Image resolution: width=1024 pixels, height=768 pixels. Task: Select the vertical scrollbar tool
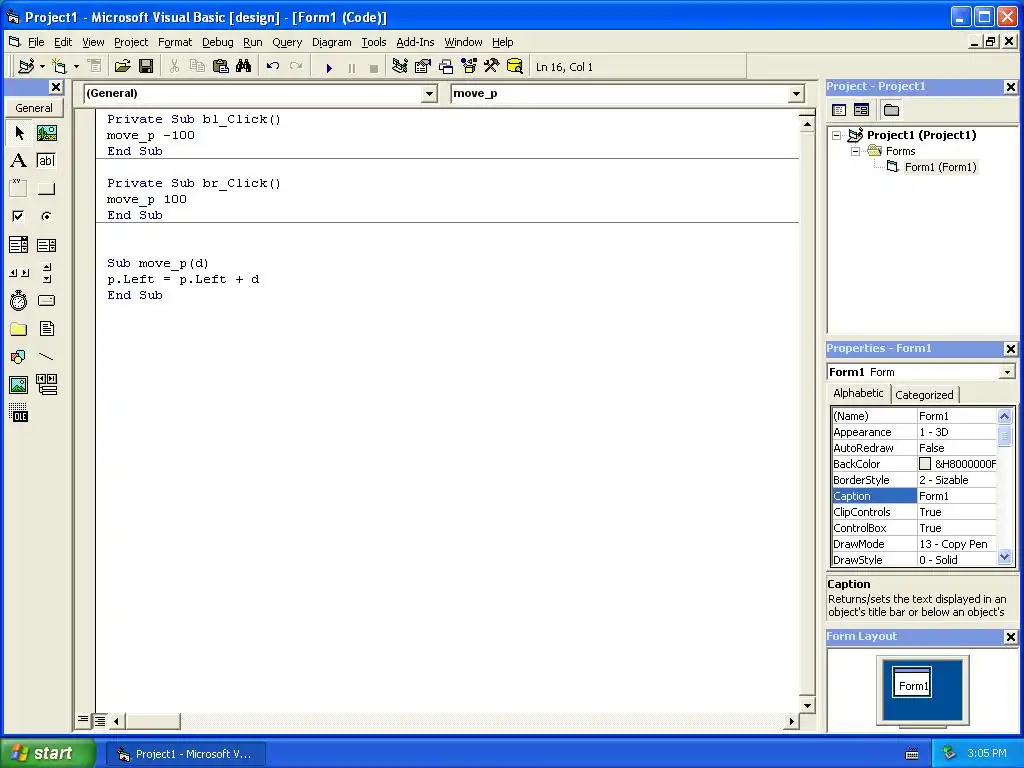click(x=46, y=273)
